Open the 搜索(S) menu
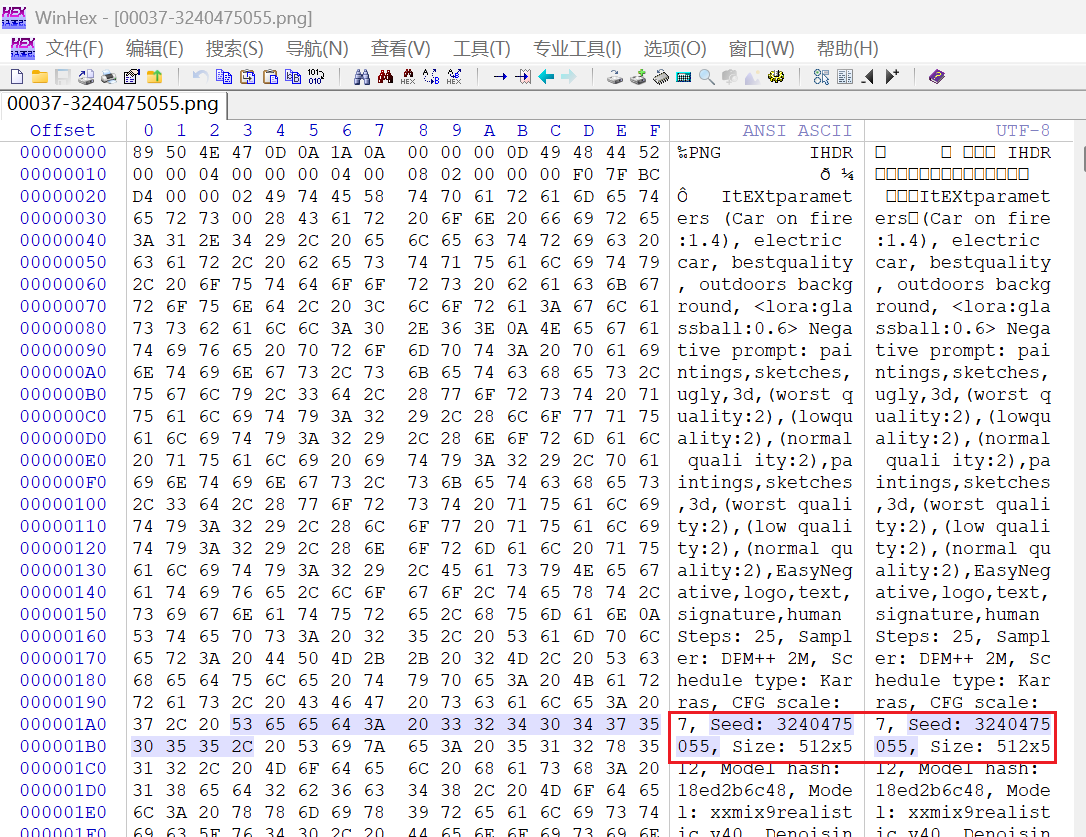Image resolution: width=1086 pixels, height=837 pixels. [x=234, y=48]
